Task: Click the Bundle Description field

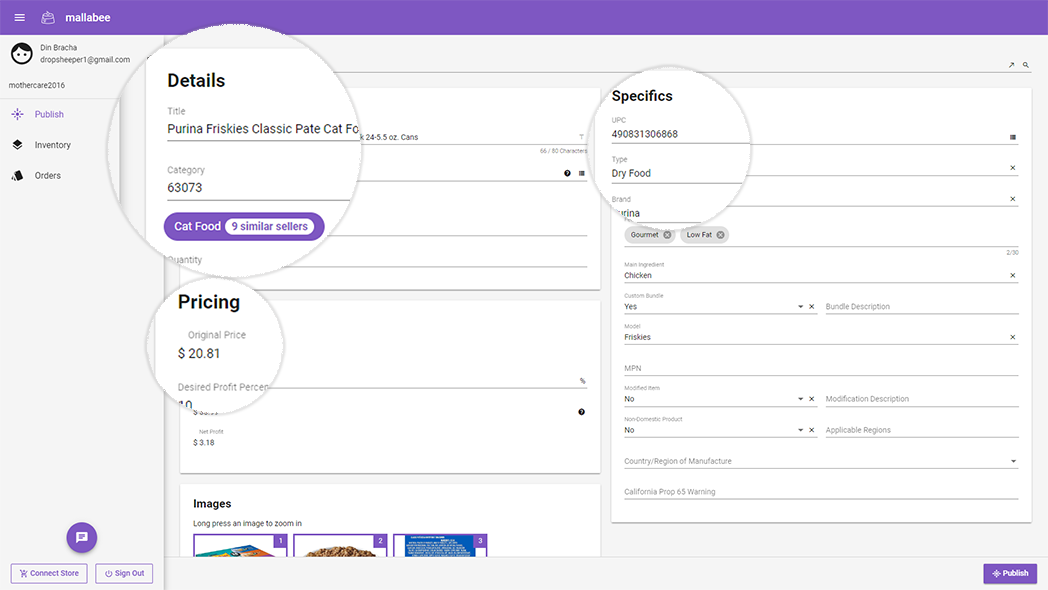Action: point(922,307)
